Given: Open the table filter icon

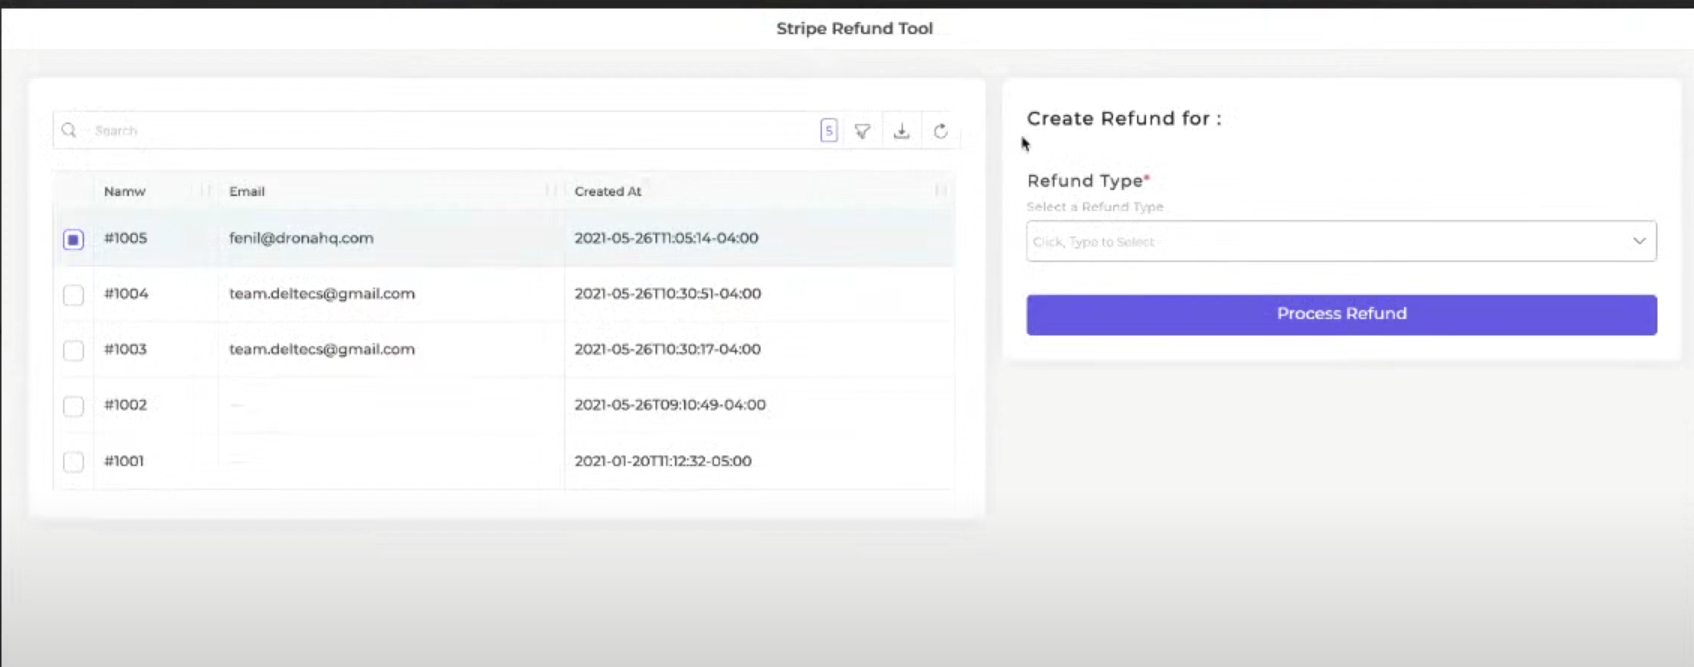Looking at the screenshot, I should [x=862, y=131].
